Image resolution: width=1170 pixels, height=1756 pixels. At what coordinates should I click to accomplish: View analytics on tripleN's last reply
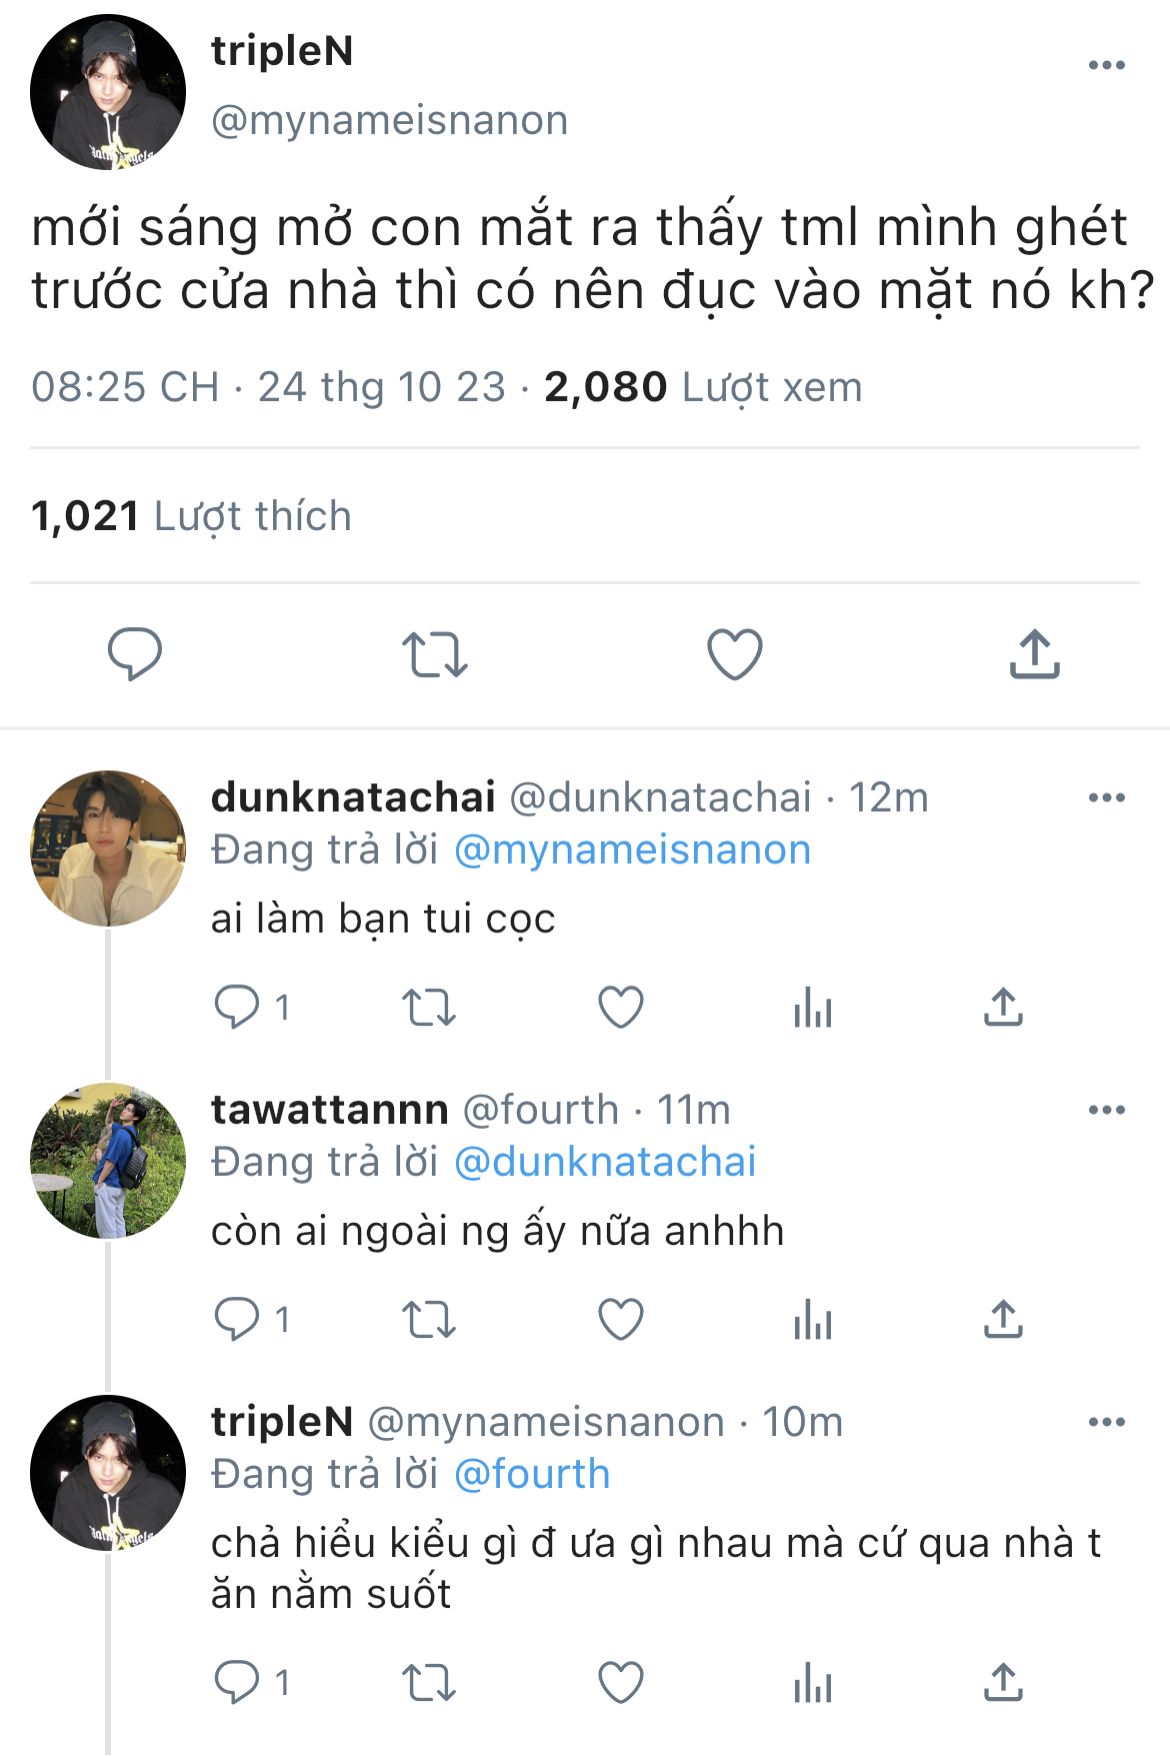812,1683
